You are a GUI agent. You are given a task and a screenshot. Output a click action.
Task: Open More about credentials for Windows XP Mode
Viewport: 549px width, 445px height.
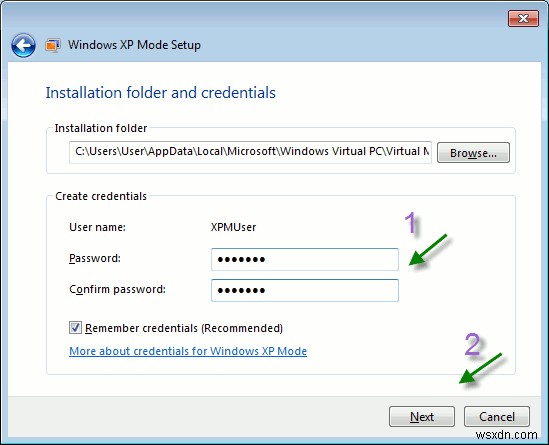pos(188,351)
